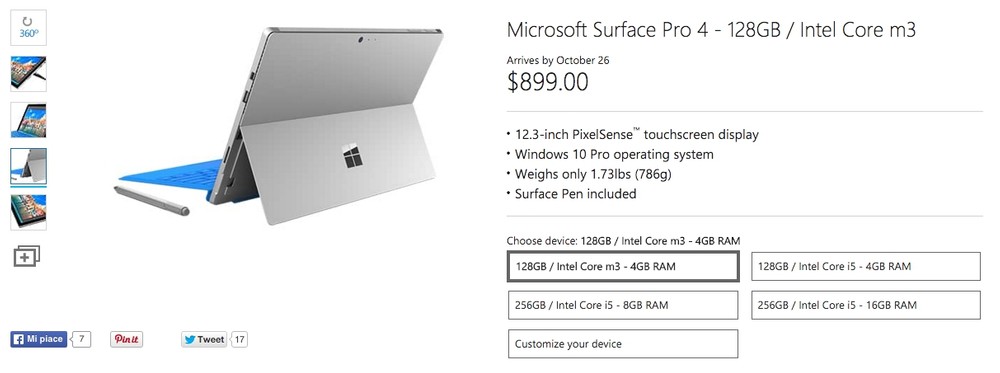Show the thumbnail of Surface with pen close-up
Viewport: 1000px width, 373px height.
(x=29, y=73)
